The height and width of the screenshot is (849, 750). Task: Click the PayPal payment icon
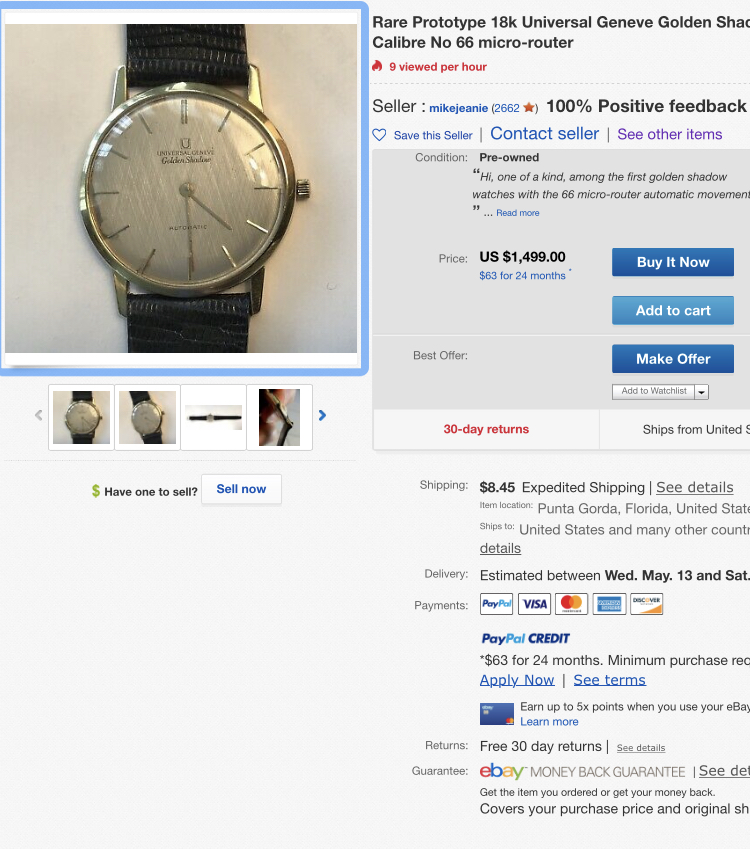(496, 604)
